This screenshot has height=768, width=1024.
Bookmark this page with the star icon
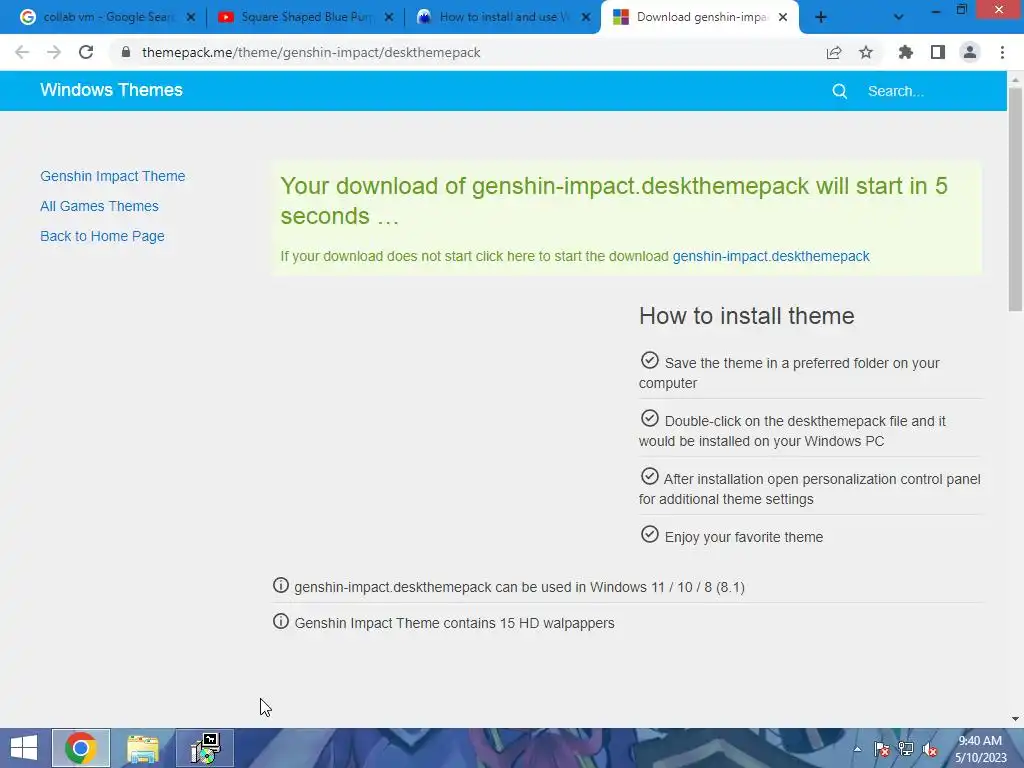click(866, 52)
